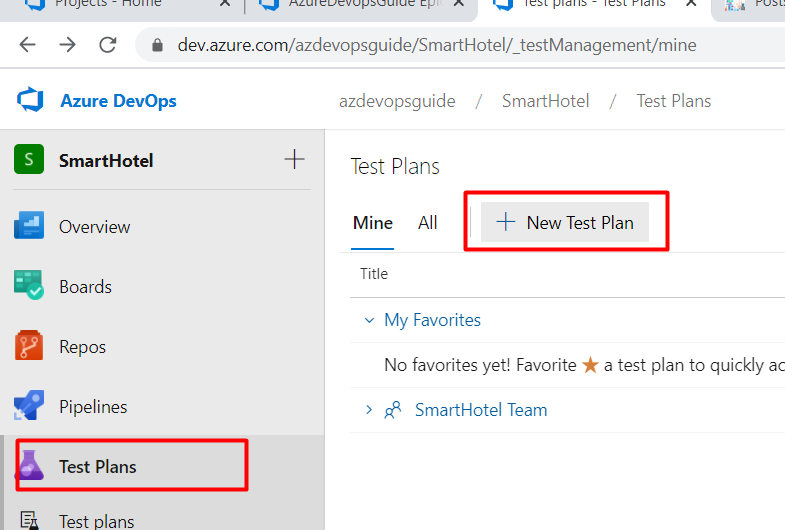Screen dimensions: 785x530
Task: Click the orange favorite star icon
Action: click(590, 365)
